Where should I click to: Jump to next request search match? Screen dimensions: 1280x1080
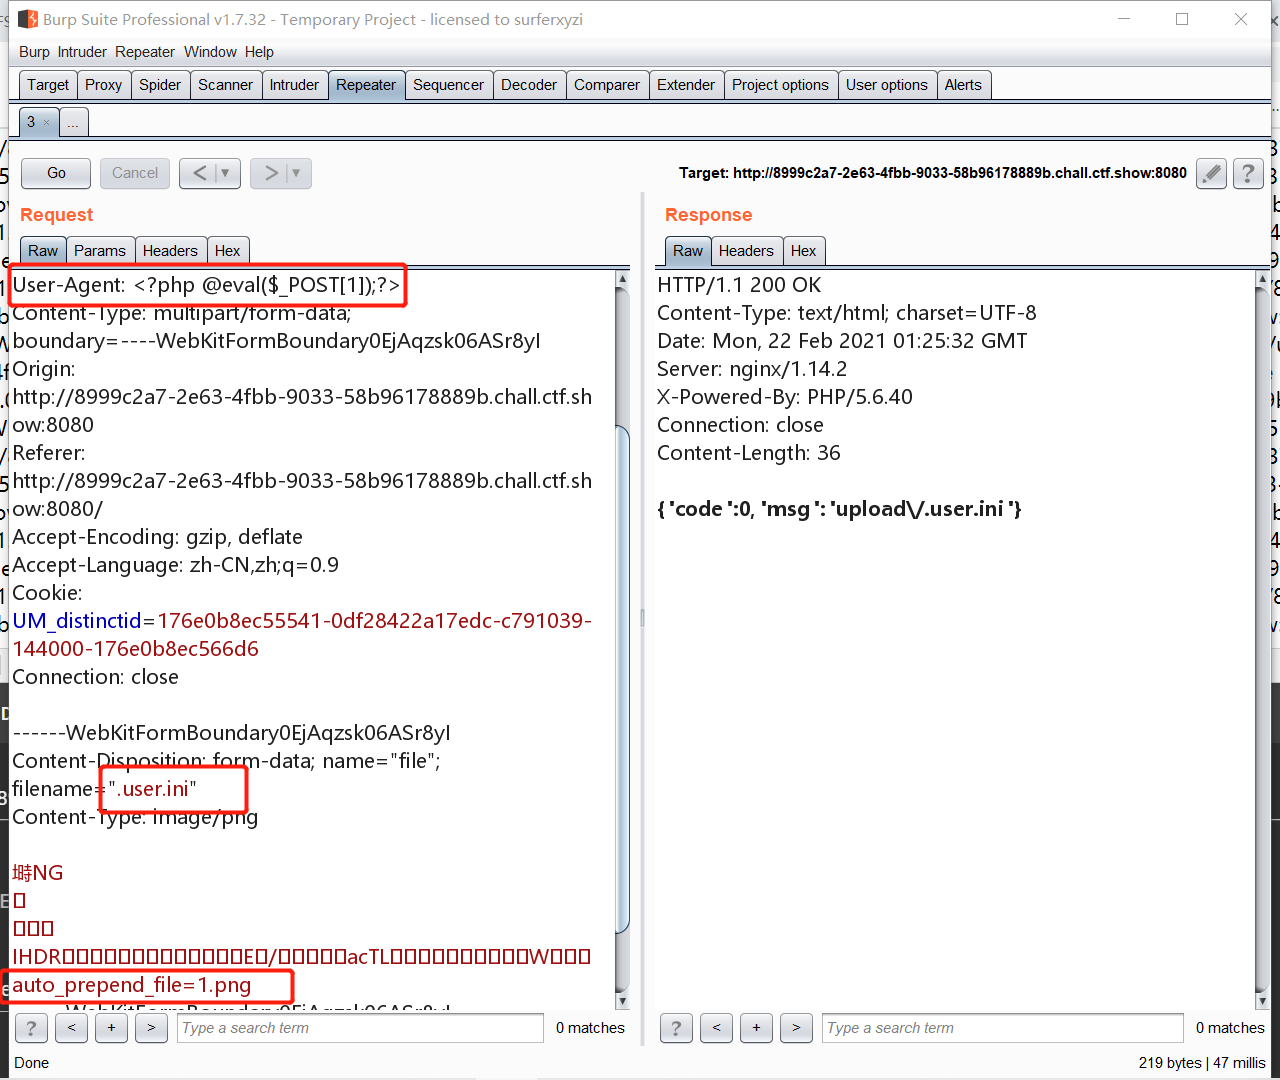(151, 1028)
